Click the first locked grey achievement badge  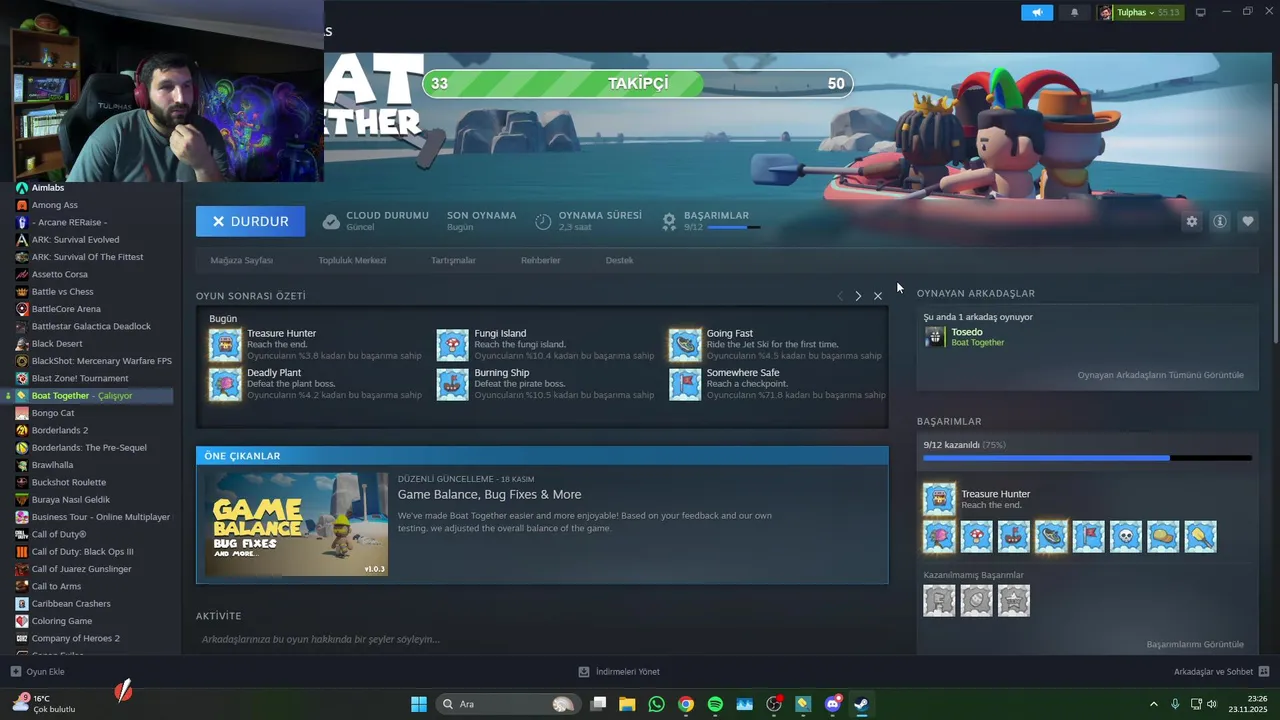click(x=939, y=600)
